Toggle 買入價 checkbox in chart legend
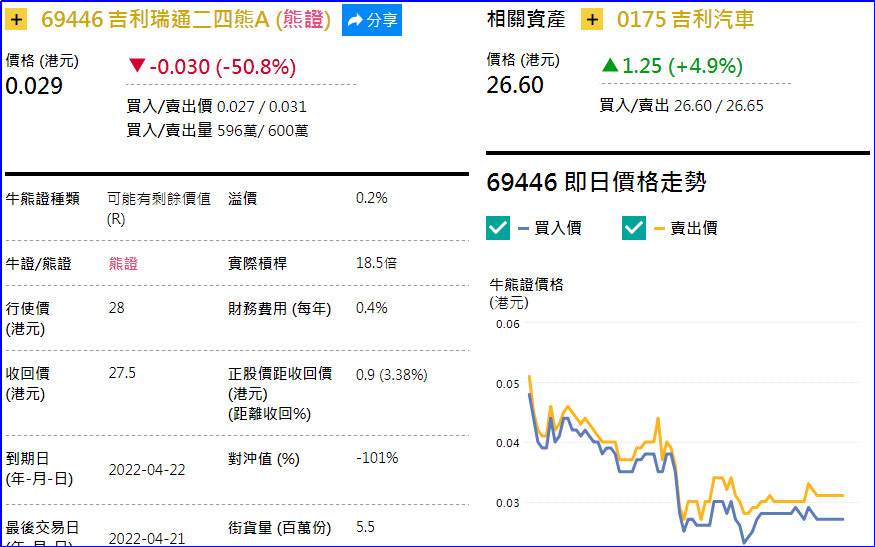Screen dimensions: 875x547 tap(498, 228)
